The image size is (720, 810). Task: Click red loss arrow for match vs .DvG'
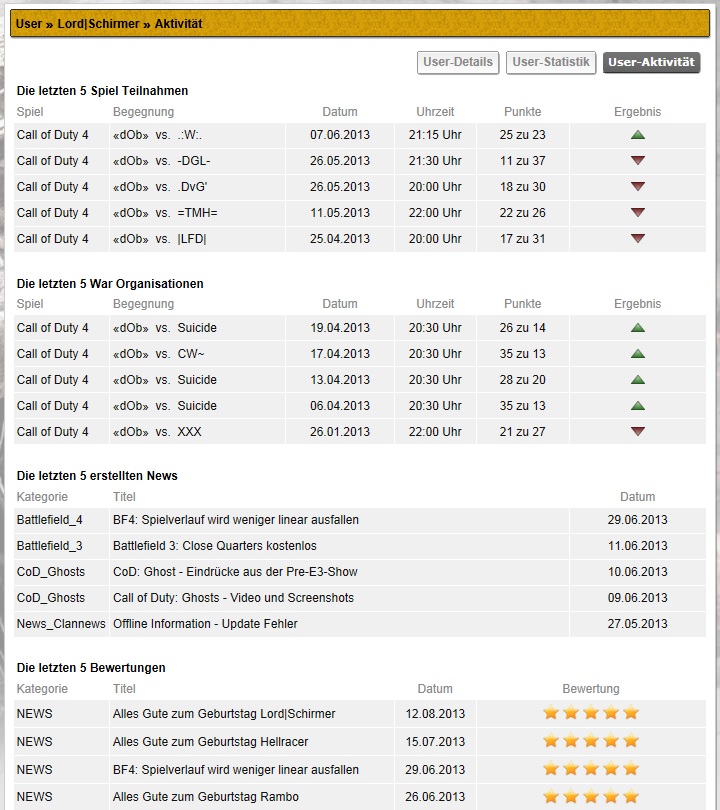point(638,186)
